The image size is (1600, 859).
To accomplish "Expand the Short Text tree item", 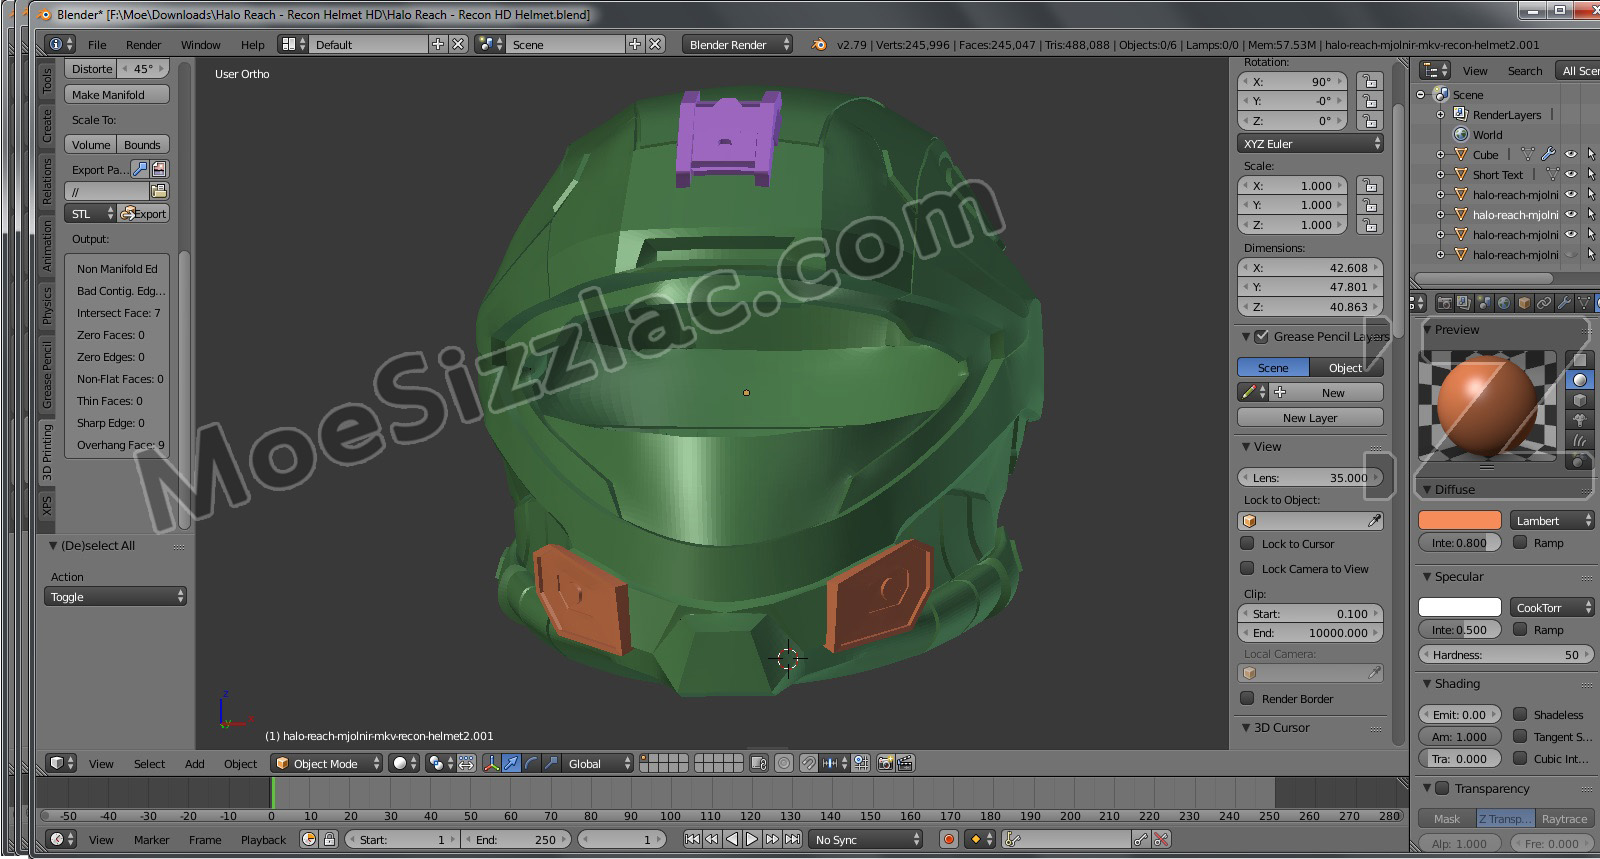I will 1441,175.
